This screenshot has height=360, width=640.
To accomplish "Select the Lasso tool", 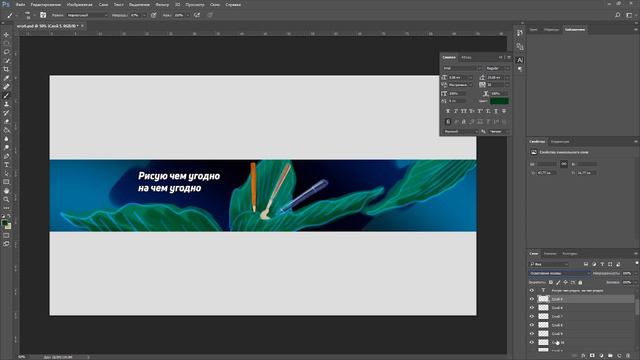I will pyautogui.click(x=6, y=52).
